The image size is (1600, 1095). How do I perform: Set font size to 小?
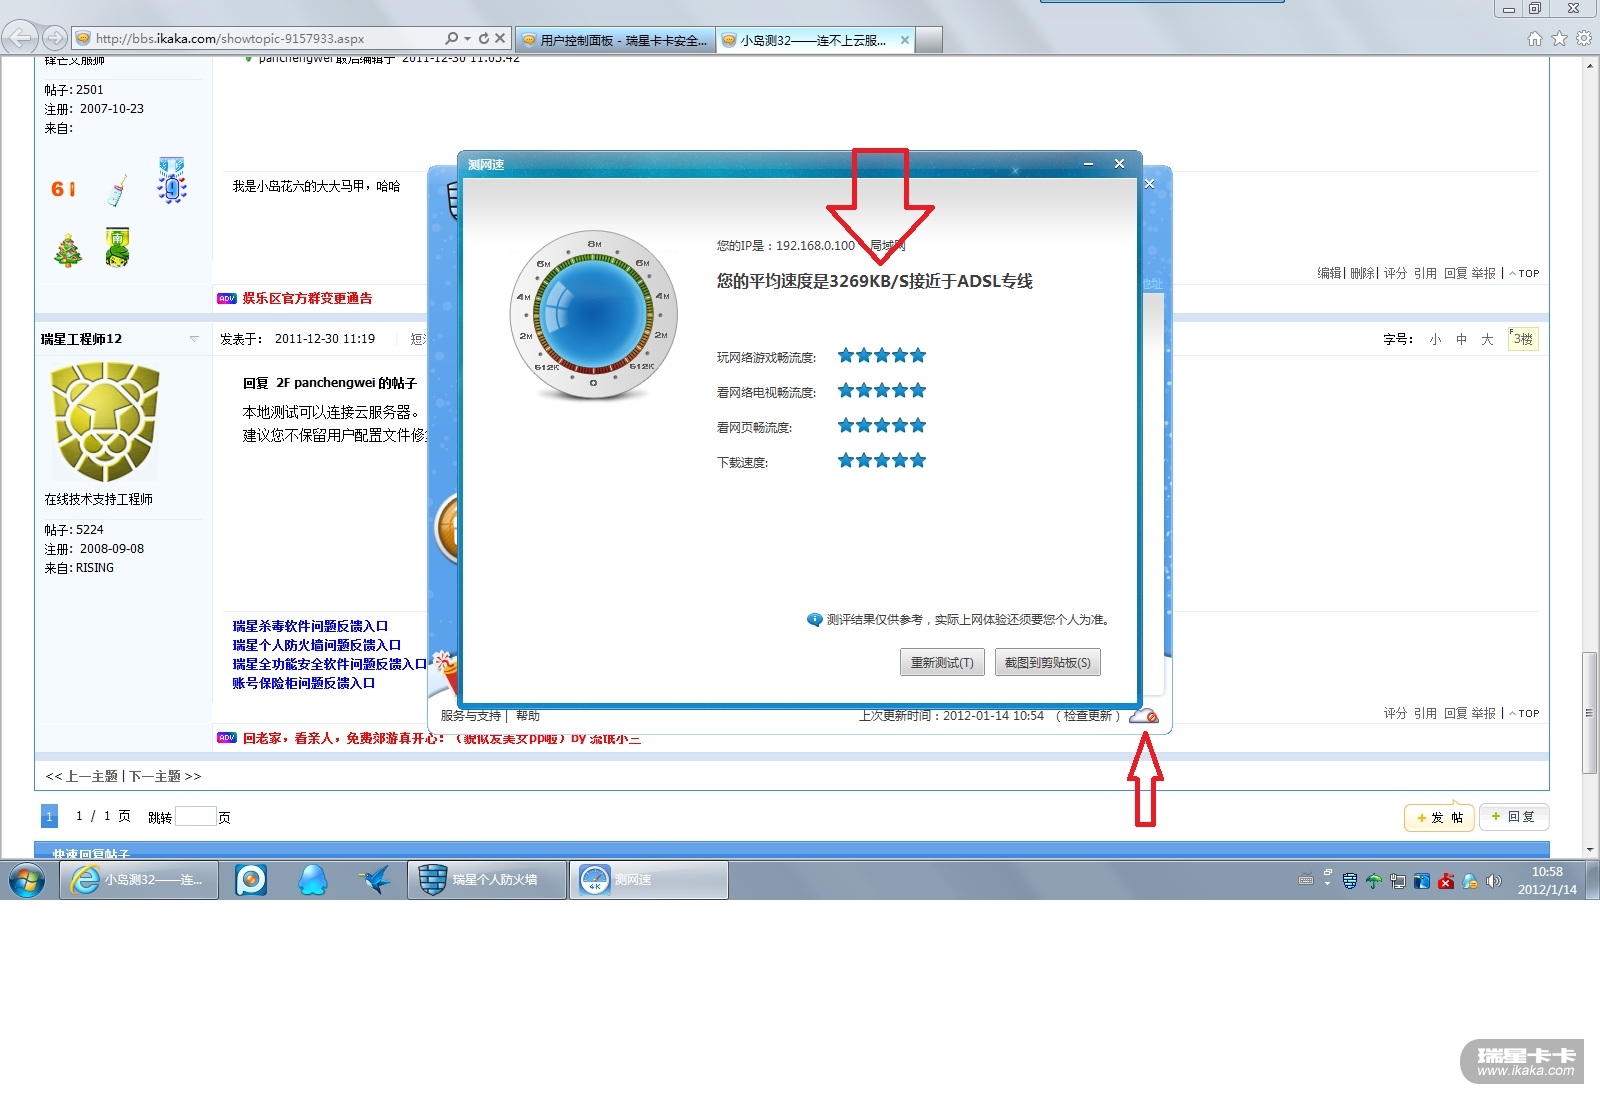point(1435,340)
